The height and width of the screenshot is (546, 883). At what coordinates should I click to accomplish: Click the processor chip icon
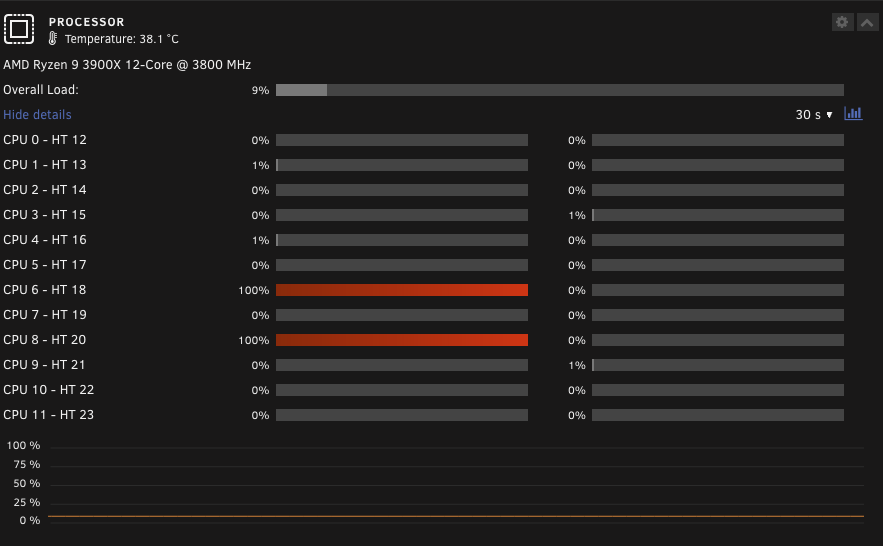[x=19, y=29]
